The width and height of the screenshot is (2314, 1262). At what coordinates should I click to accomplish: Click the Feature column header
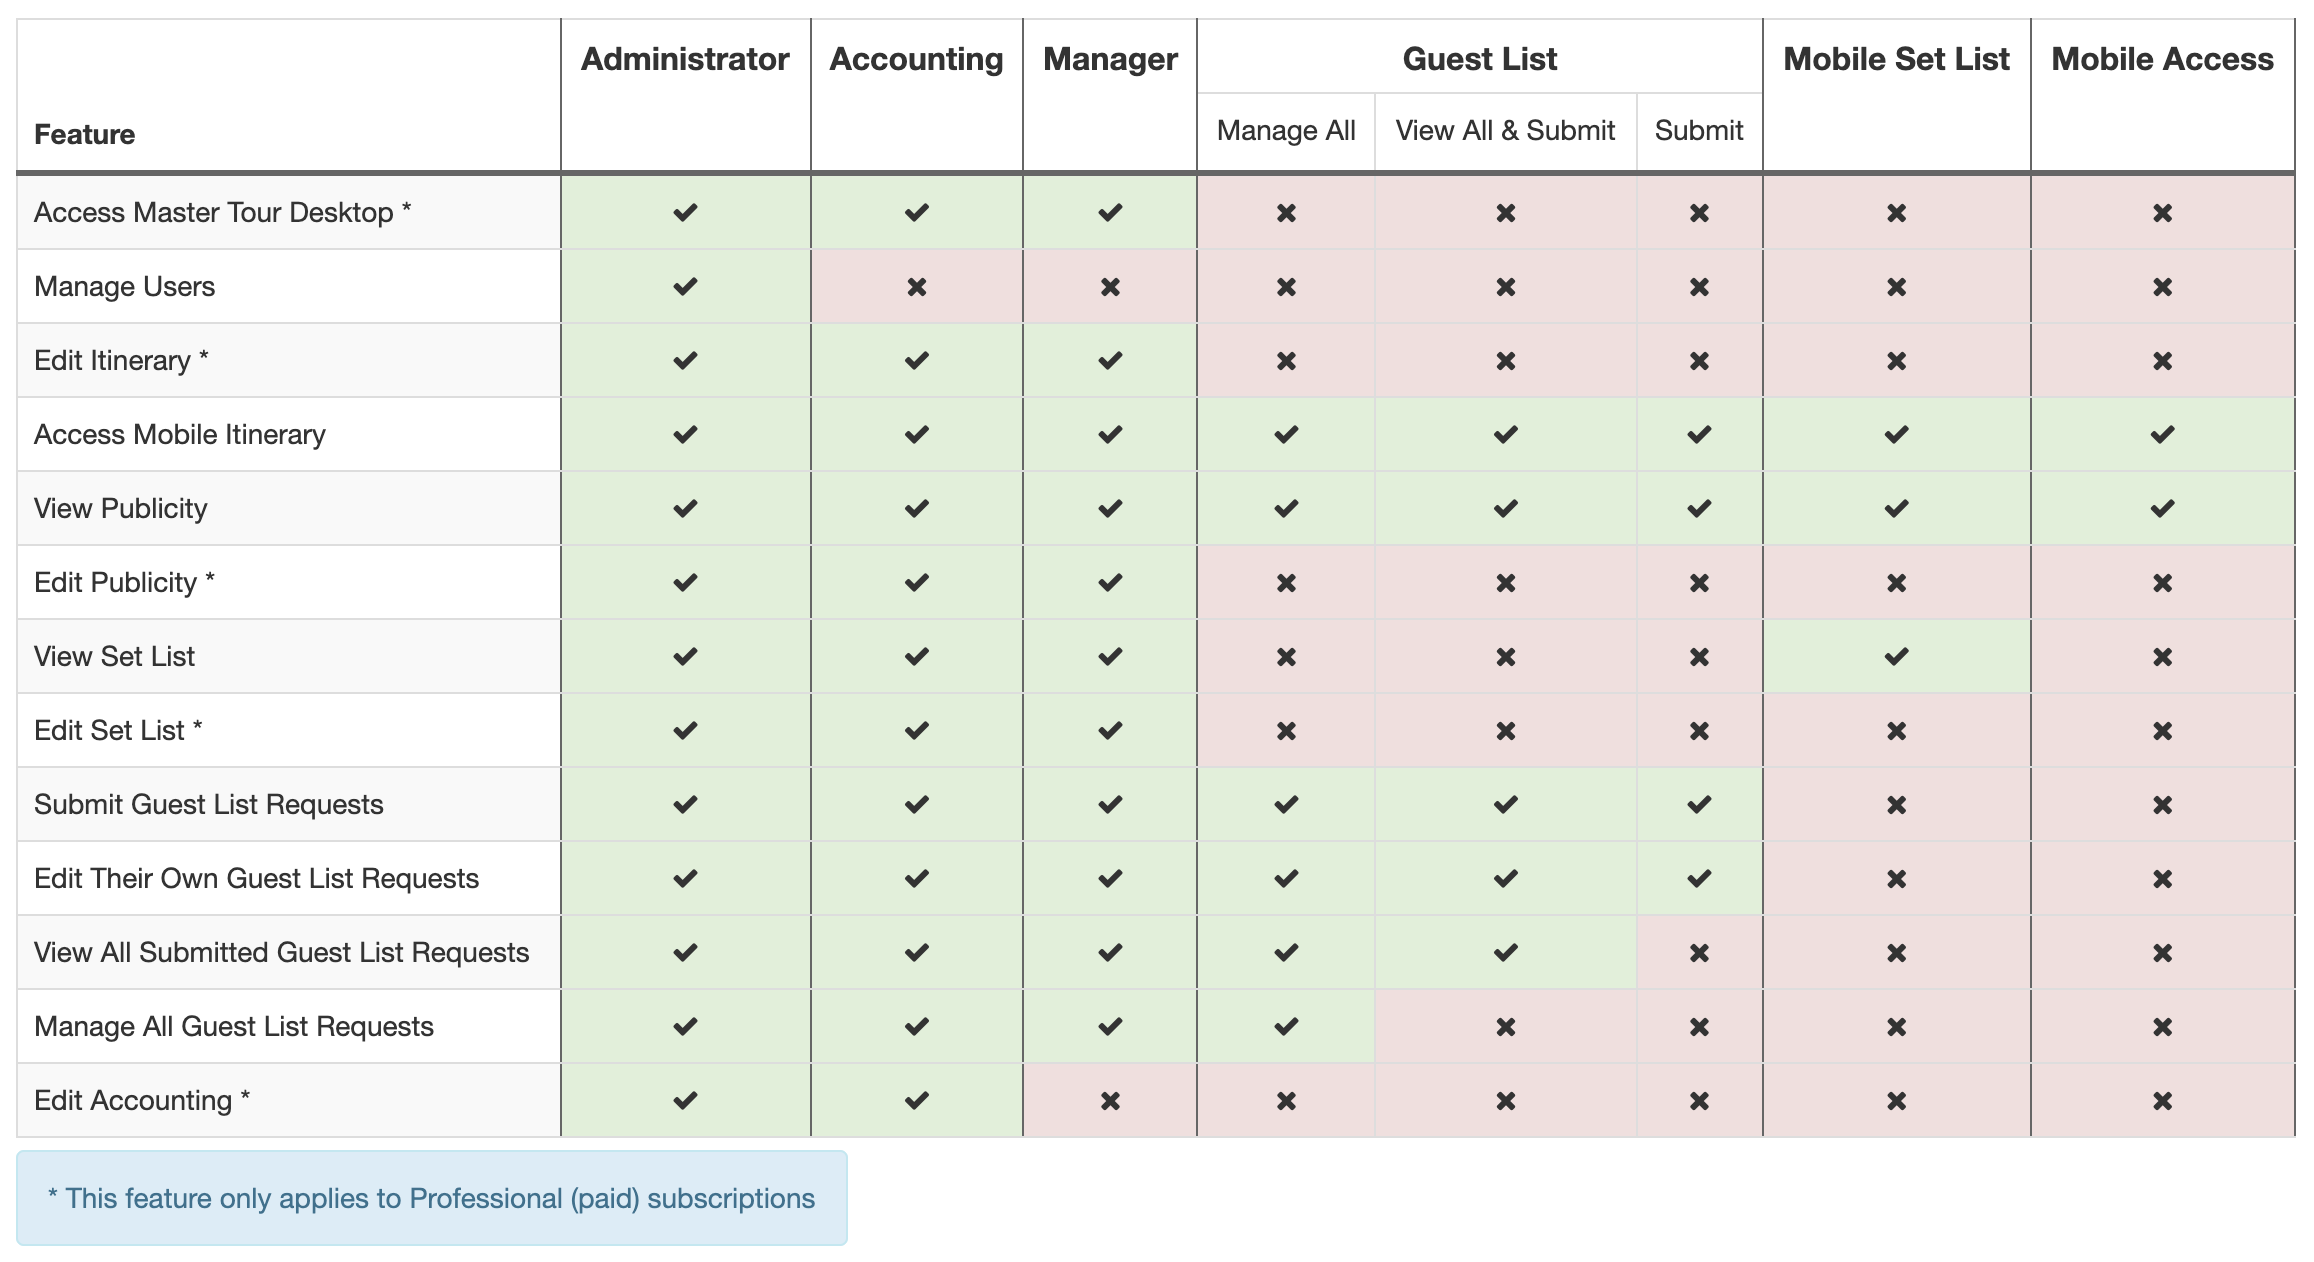(84, 134)
